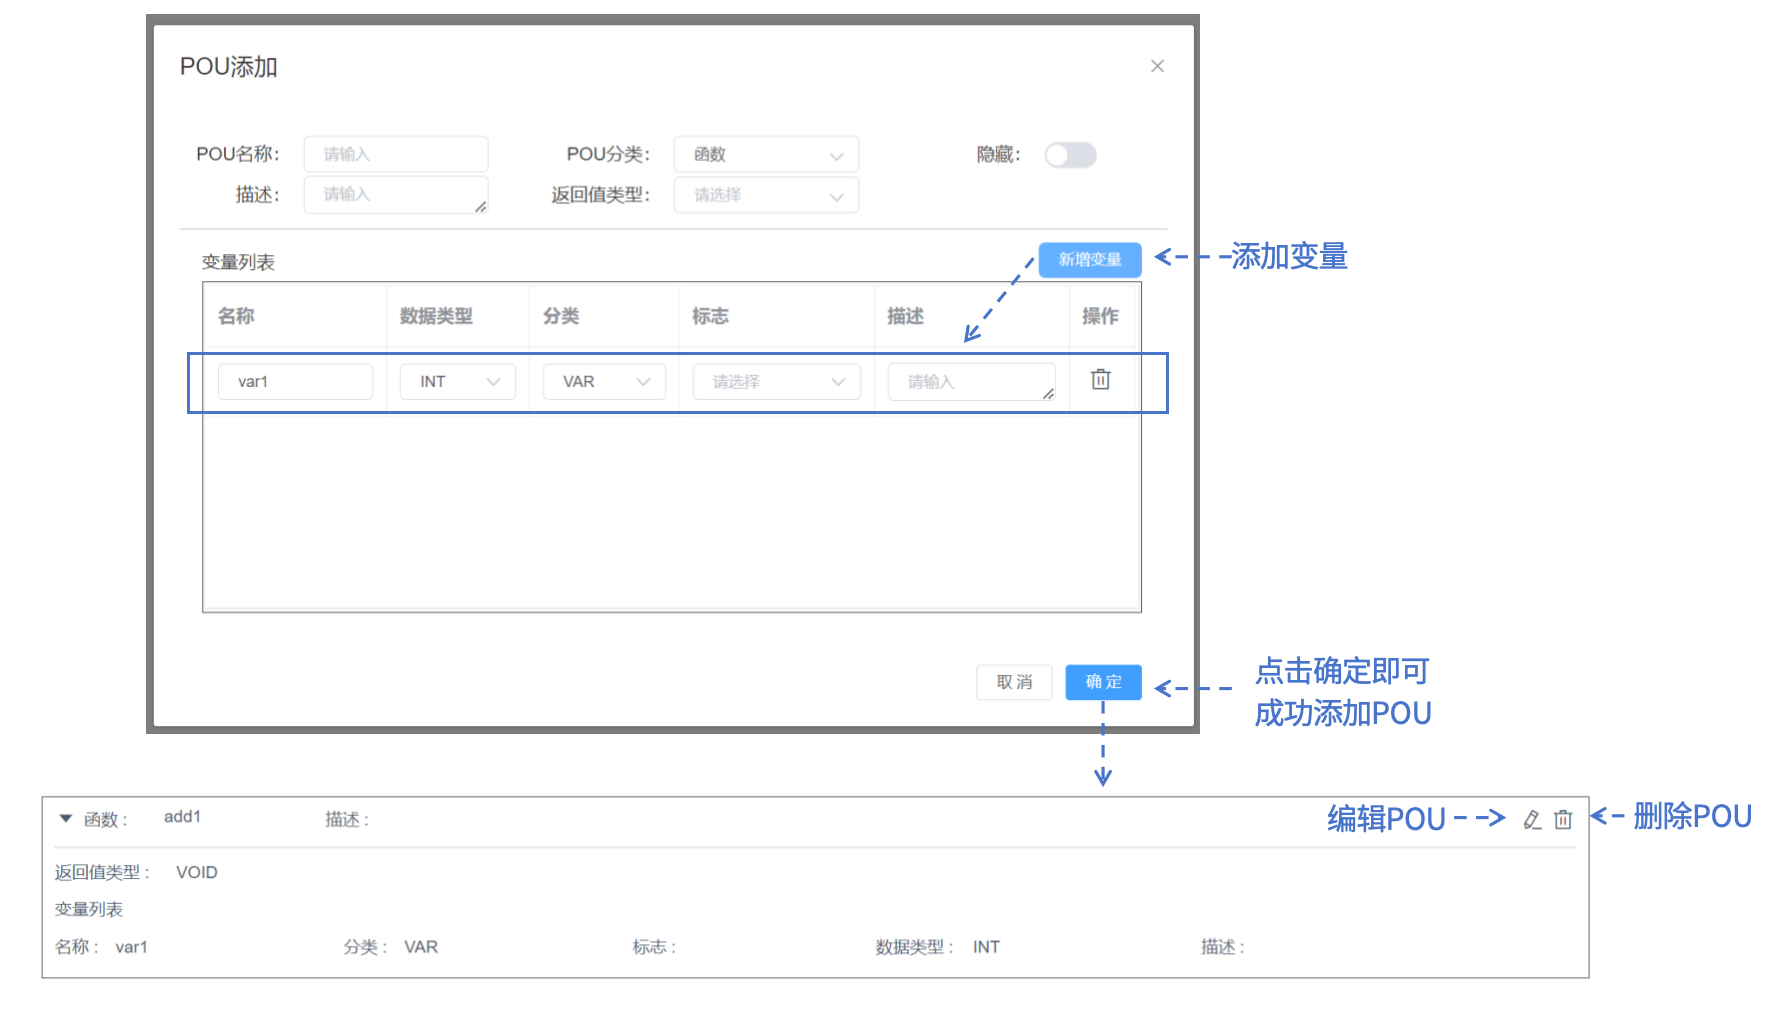Click the 变量列表 label in the dialog

tap(238, 262)
